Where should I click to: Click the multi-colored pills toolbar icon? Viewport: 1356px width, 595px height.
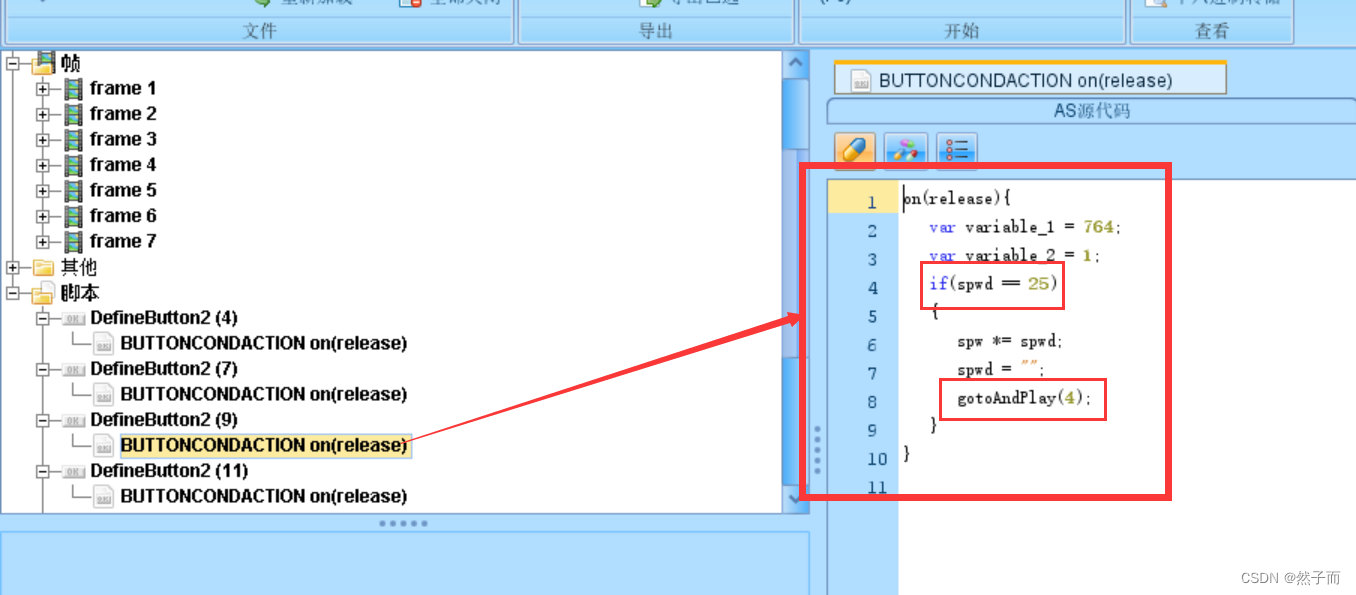(x=906, y=150)
